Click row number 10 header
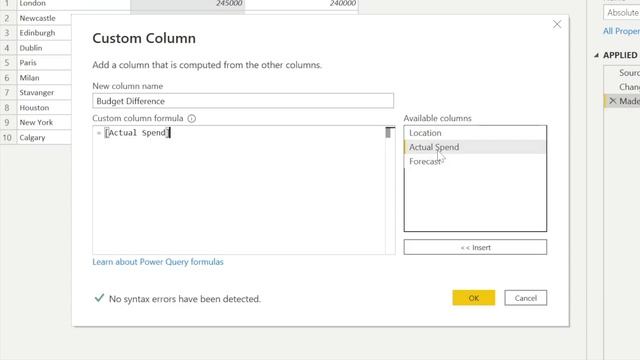The height and width of the screenshot is (360, 640). 7,138
